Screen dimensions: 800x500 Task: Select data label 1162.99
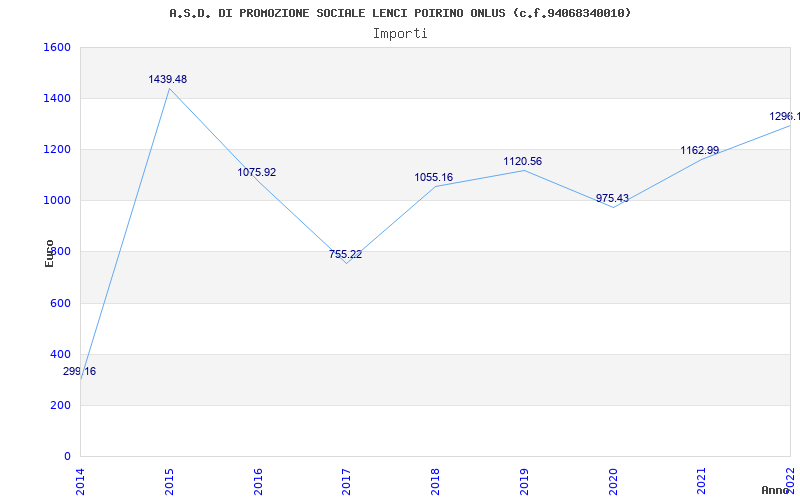click(x=699, y=151)
